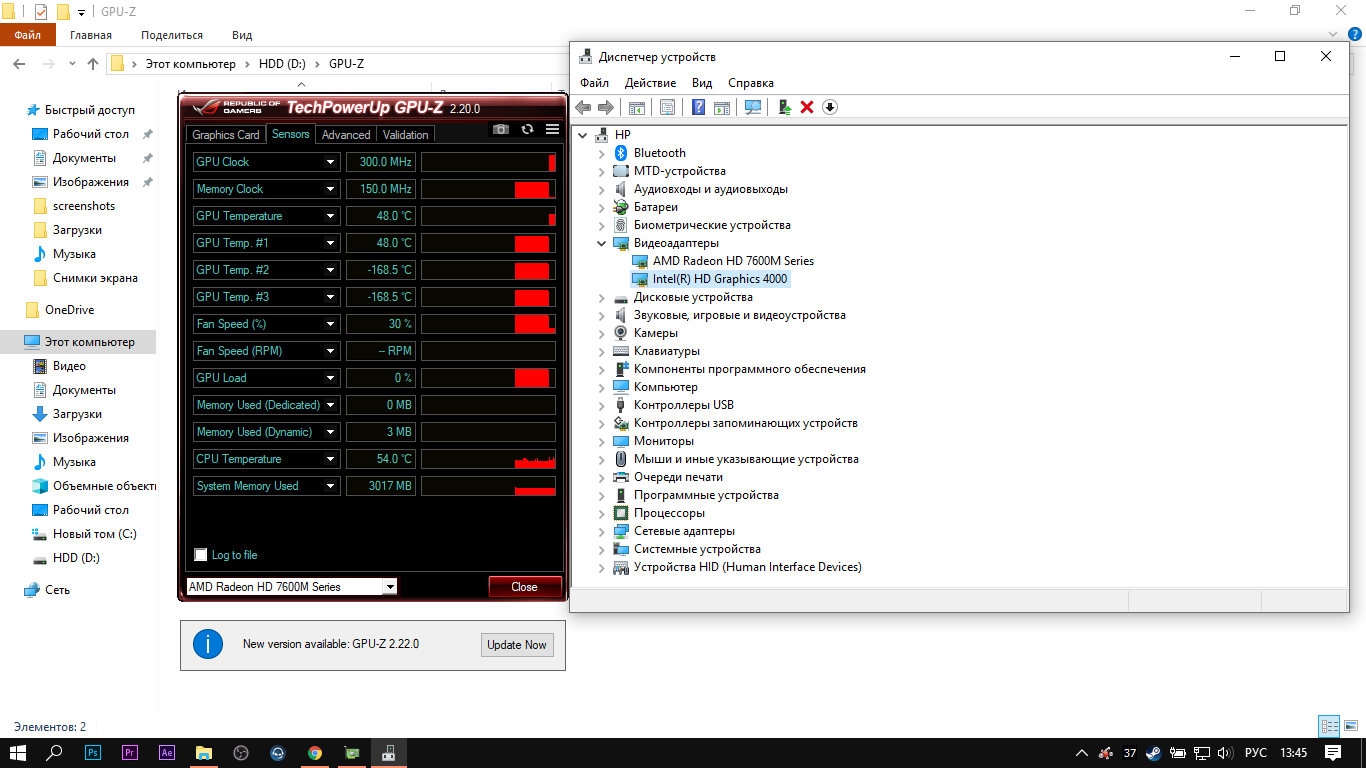Viewport: 1366px width, 768px height.
Task: Open the System Memory Used sensor dropdown
Action: click(x=330, y=486)
